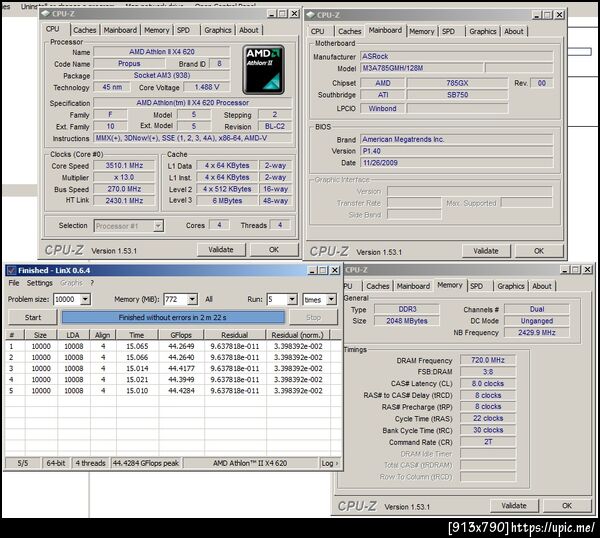Open About tab in Memory window
The width and height of the screenshot is (600, 538).
pos(542,286)
